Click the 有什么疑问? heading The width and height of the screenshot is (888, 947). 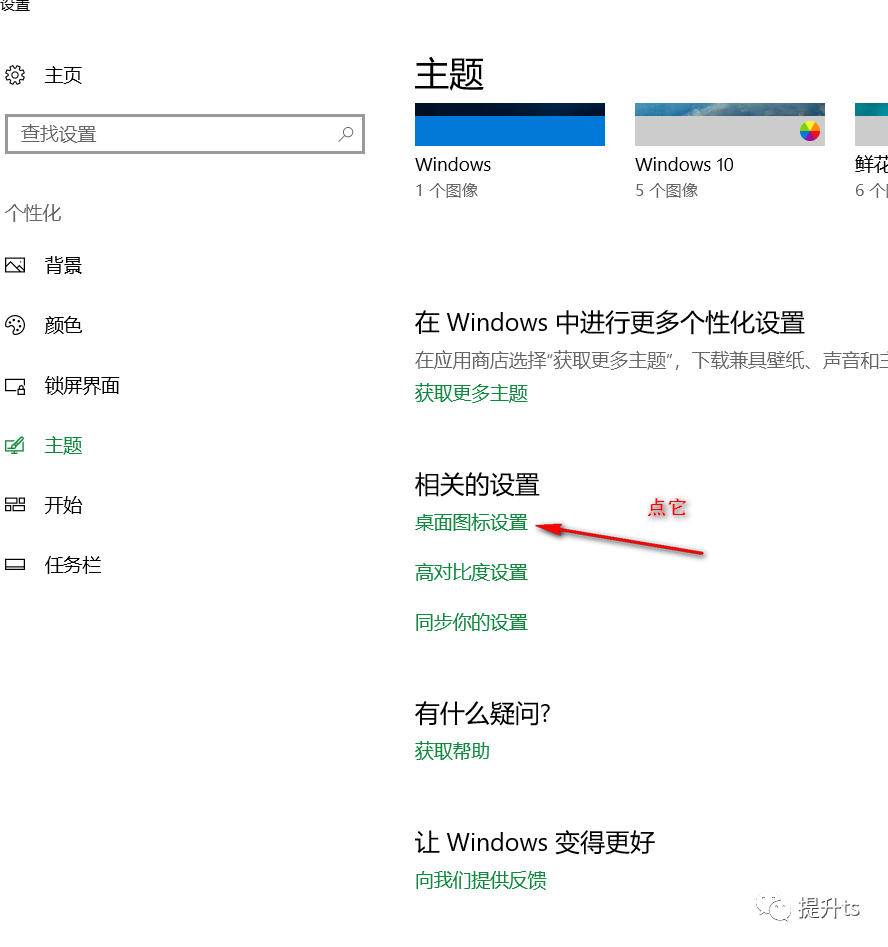482,713
